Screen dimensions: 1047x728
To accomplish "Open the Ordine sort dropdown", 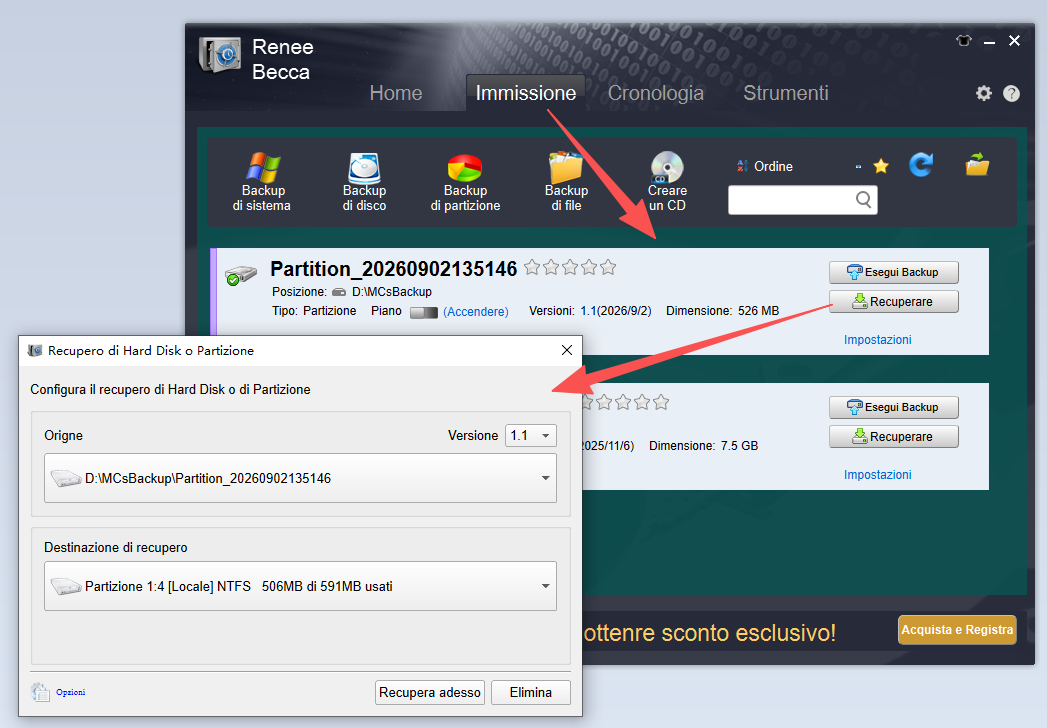I will point(858,166).
